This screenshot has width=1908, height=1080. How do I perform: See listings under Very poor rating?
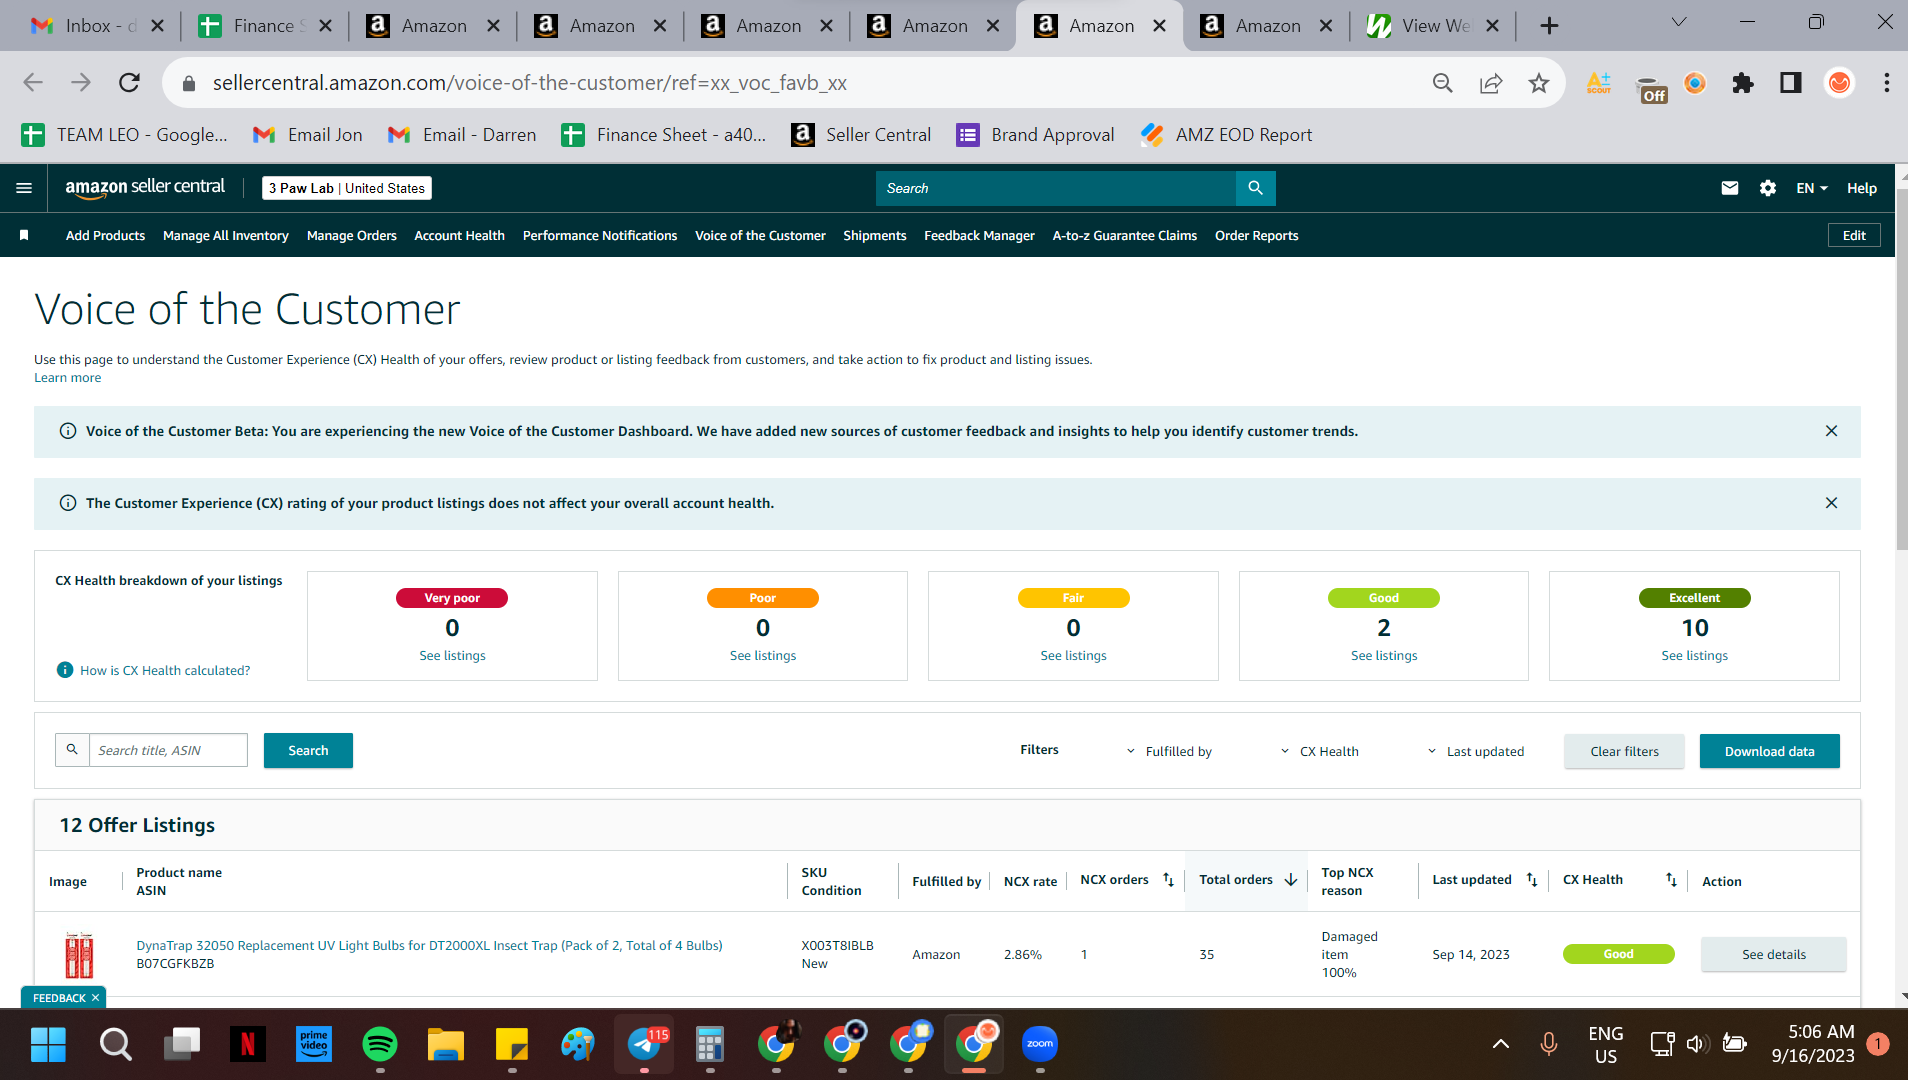pos(452,655)
